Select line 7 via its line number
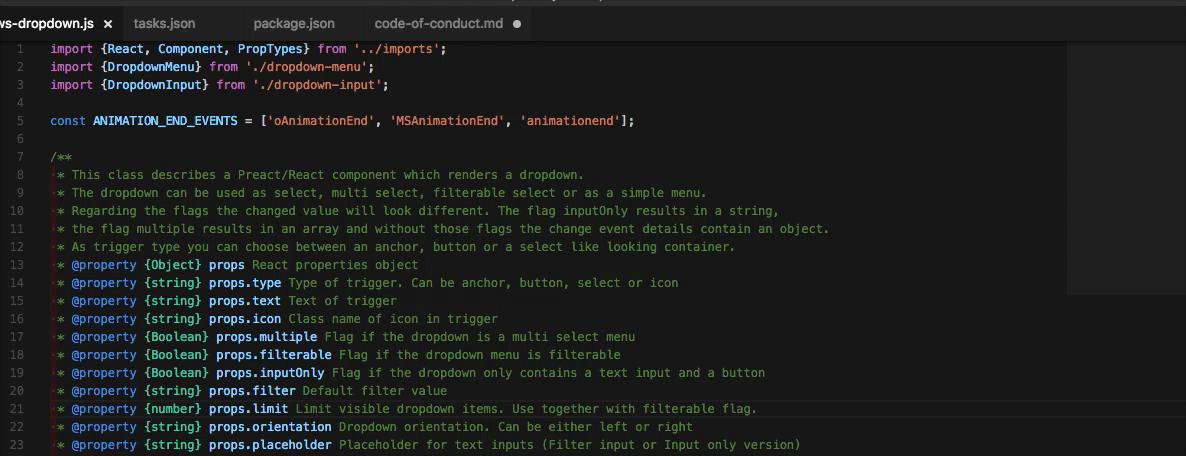 [20, 157]
